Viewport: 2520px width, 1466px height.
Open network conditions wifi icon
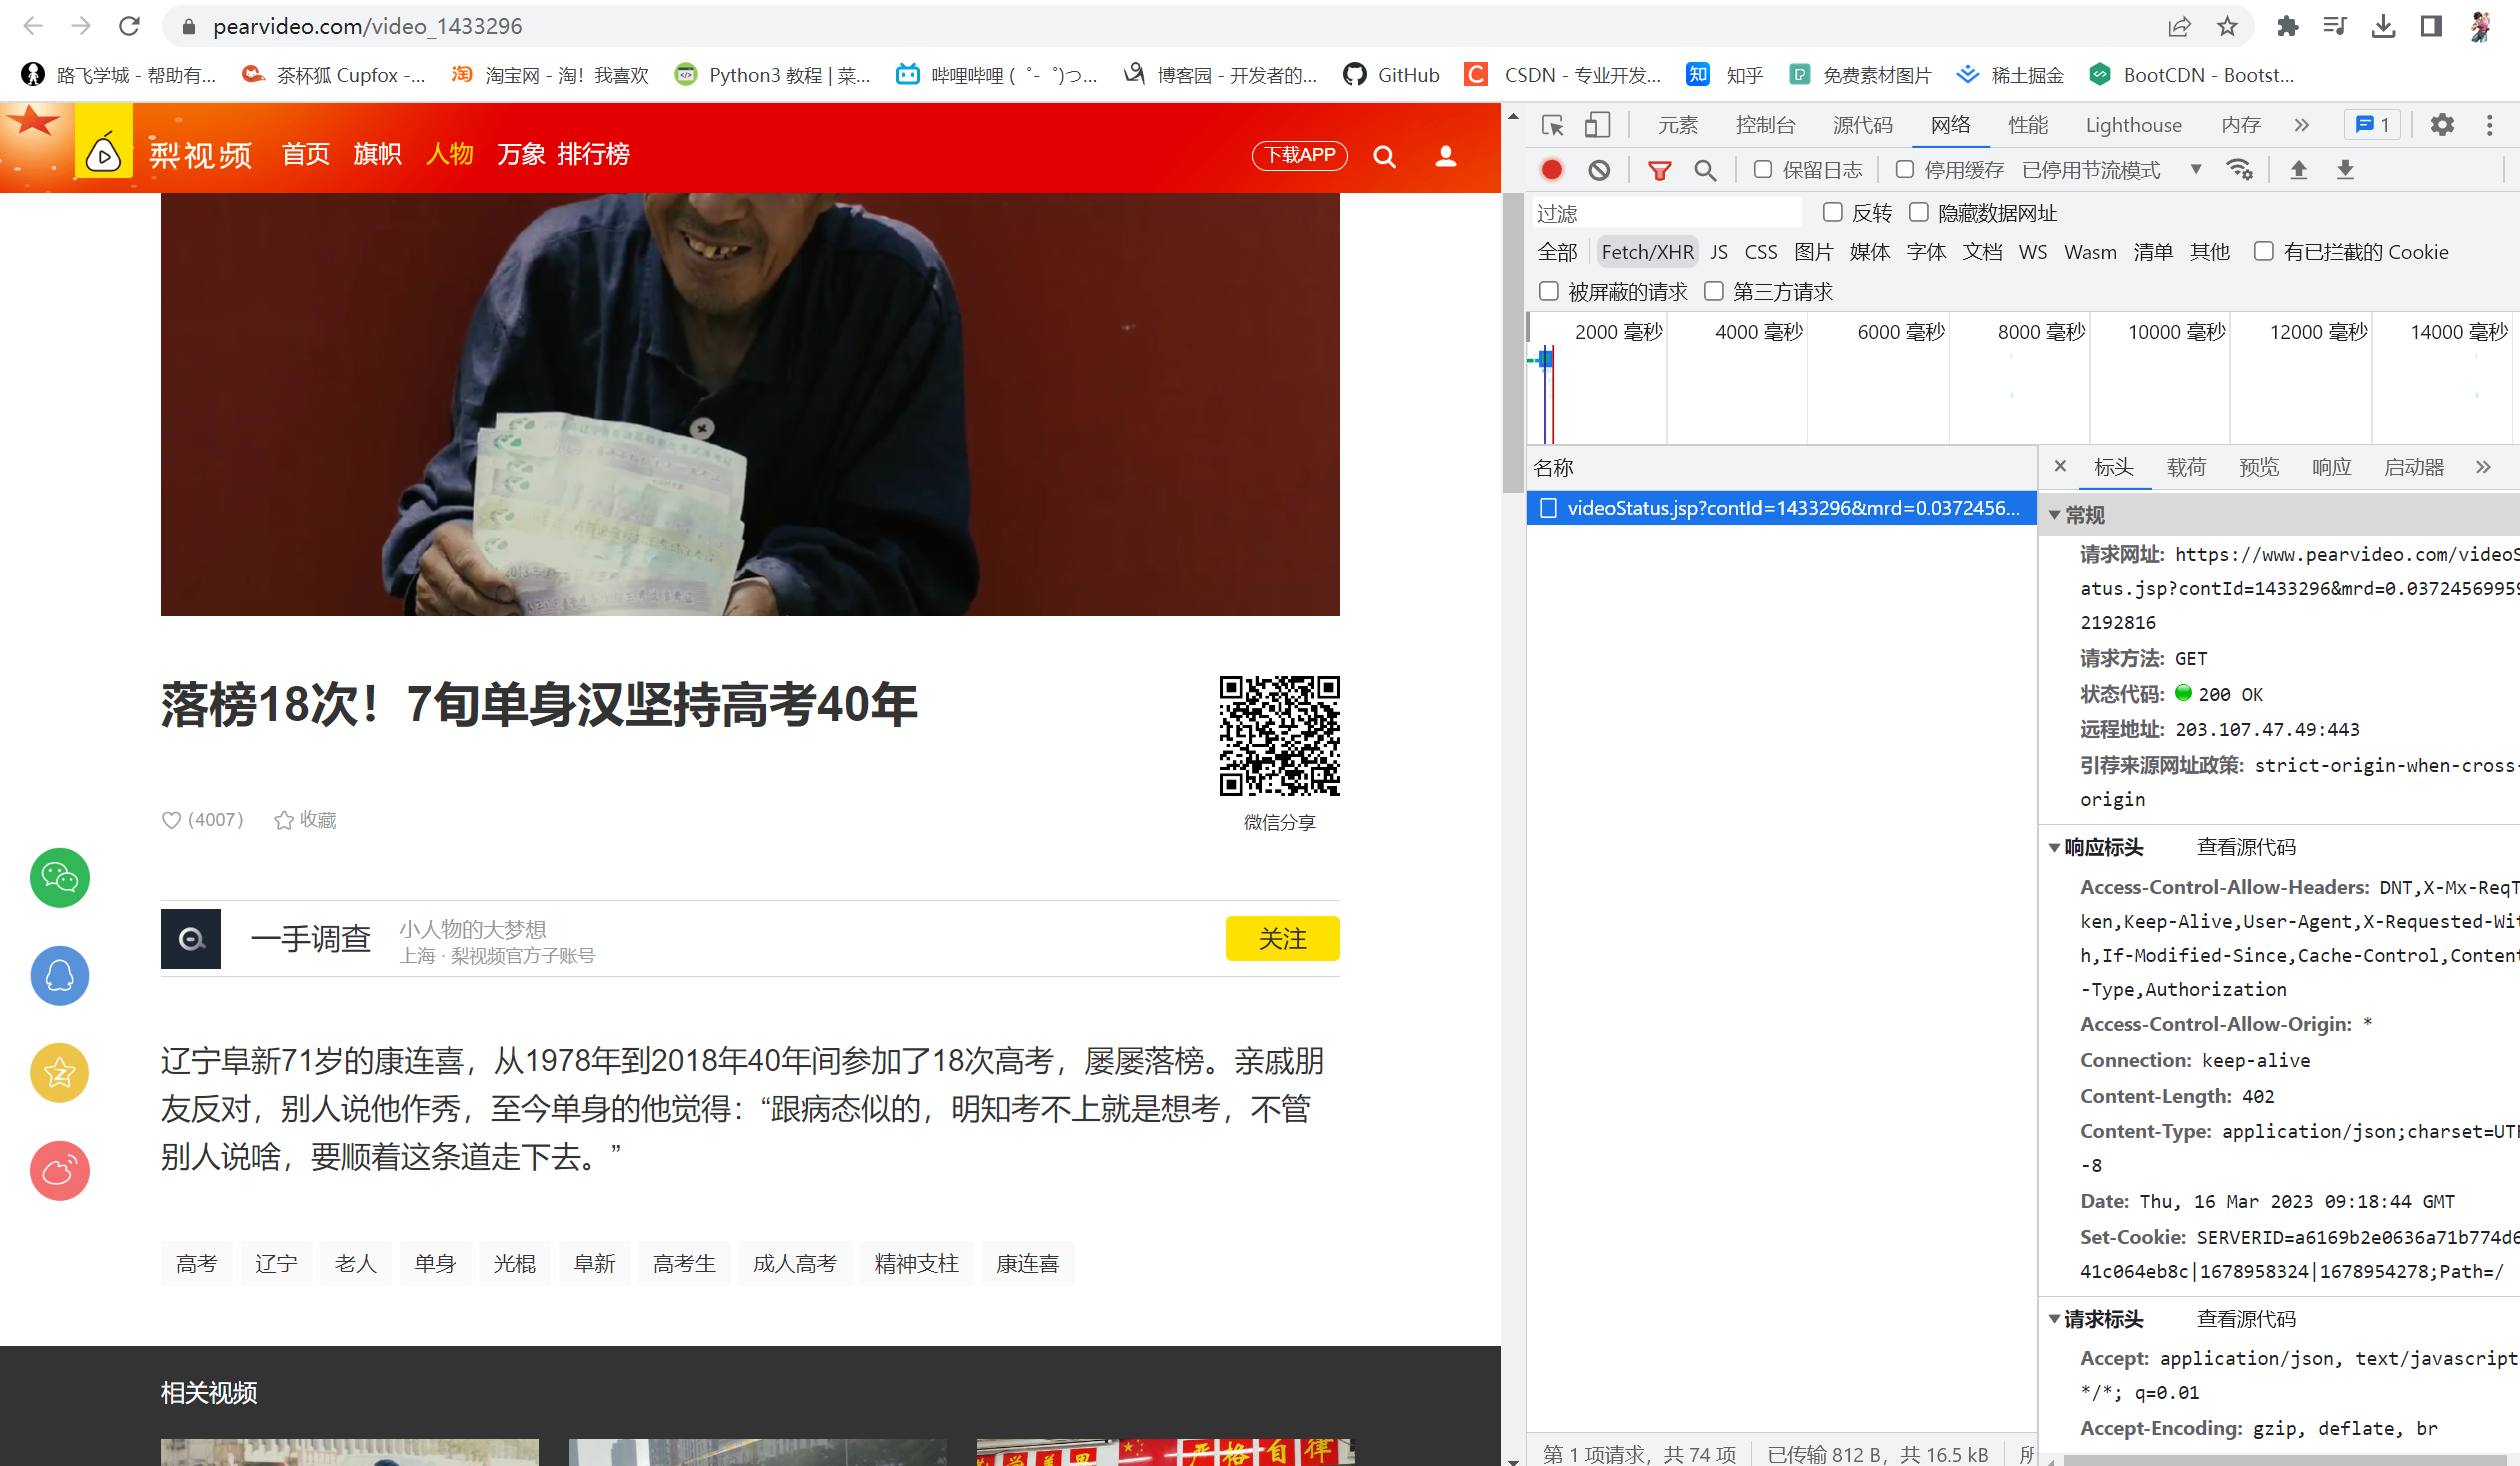2240,170
